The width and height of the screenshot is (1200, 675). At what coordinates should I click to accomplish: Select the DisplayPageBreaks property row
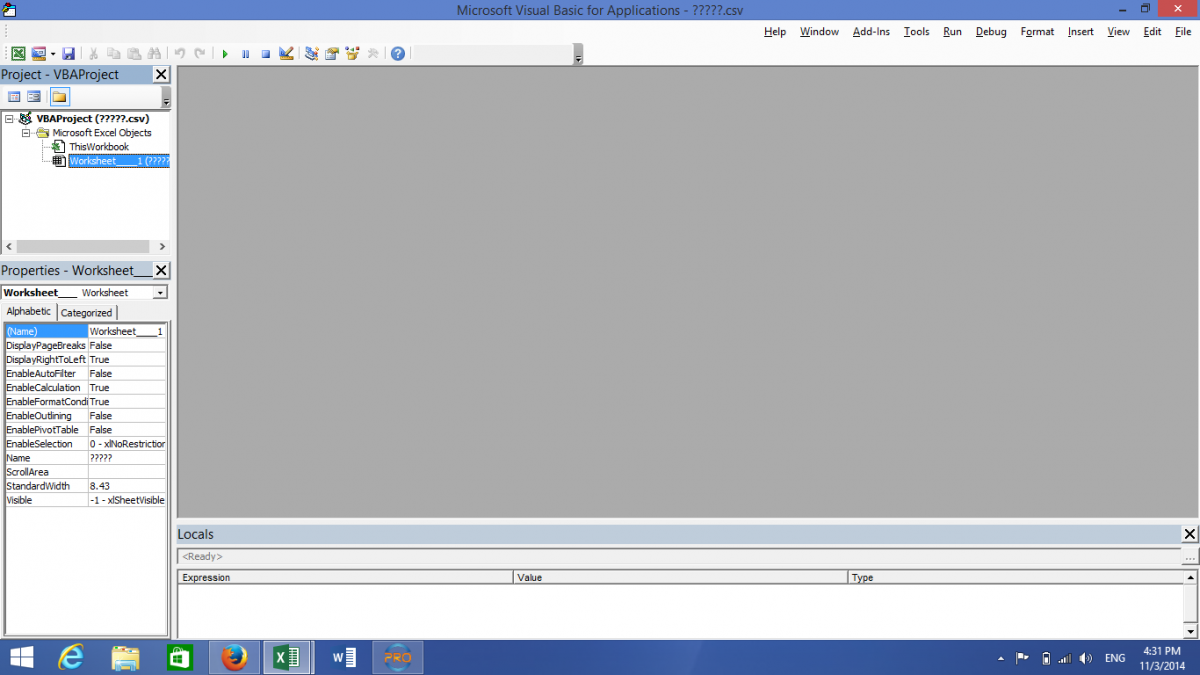click(86, 345)
